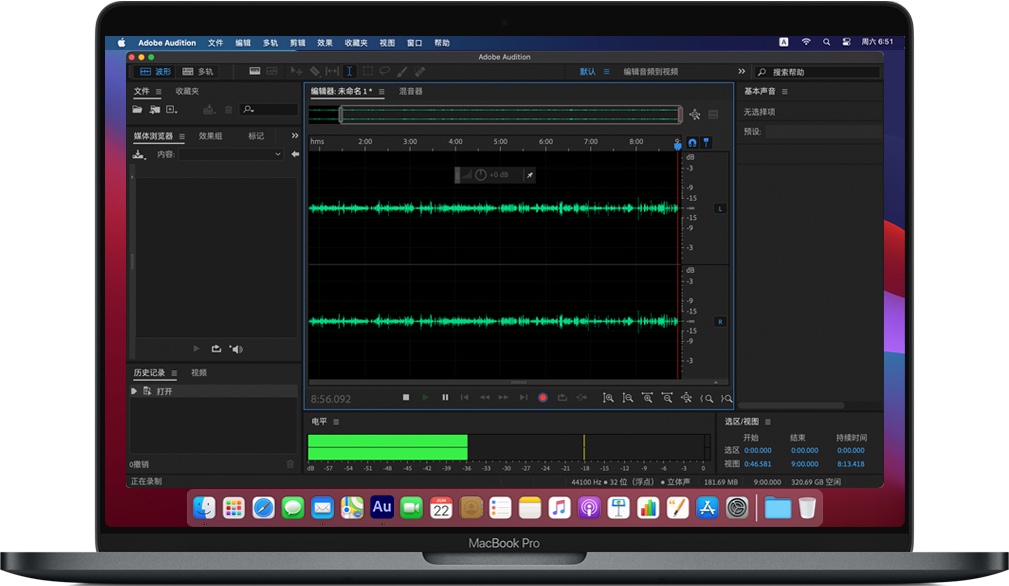Switch to 多轨 multitrack view
1009x586 pixels.
pyautogui.click(x=203, y=71)
